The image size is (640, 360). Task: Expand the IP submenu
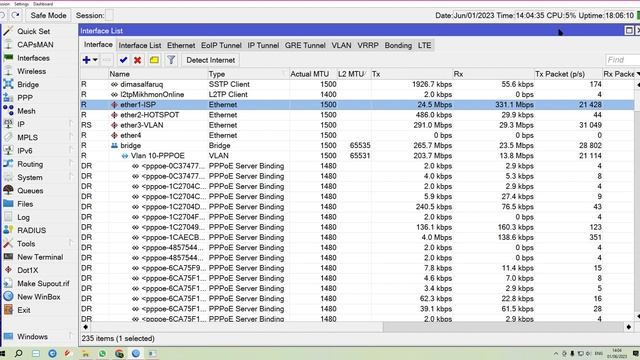[20, 124]
